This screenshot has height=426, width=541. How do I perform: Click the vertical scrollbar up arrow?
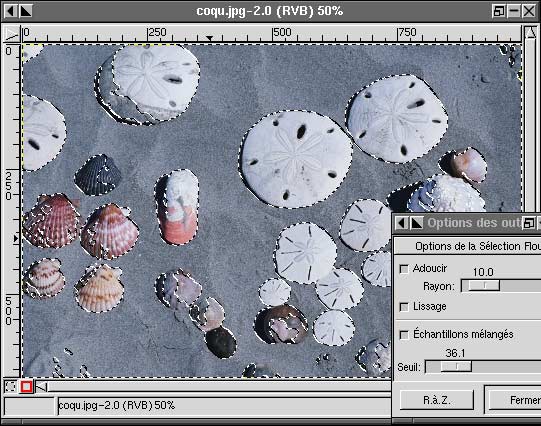tap(531, 34)
